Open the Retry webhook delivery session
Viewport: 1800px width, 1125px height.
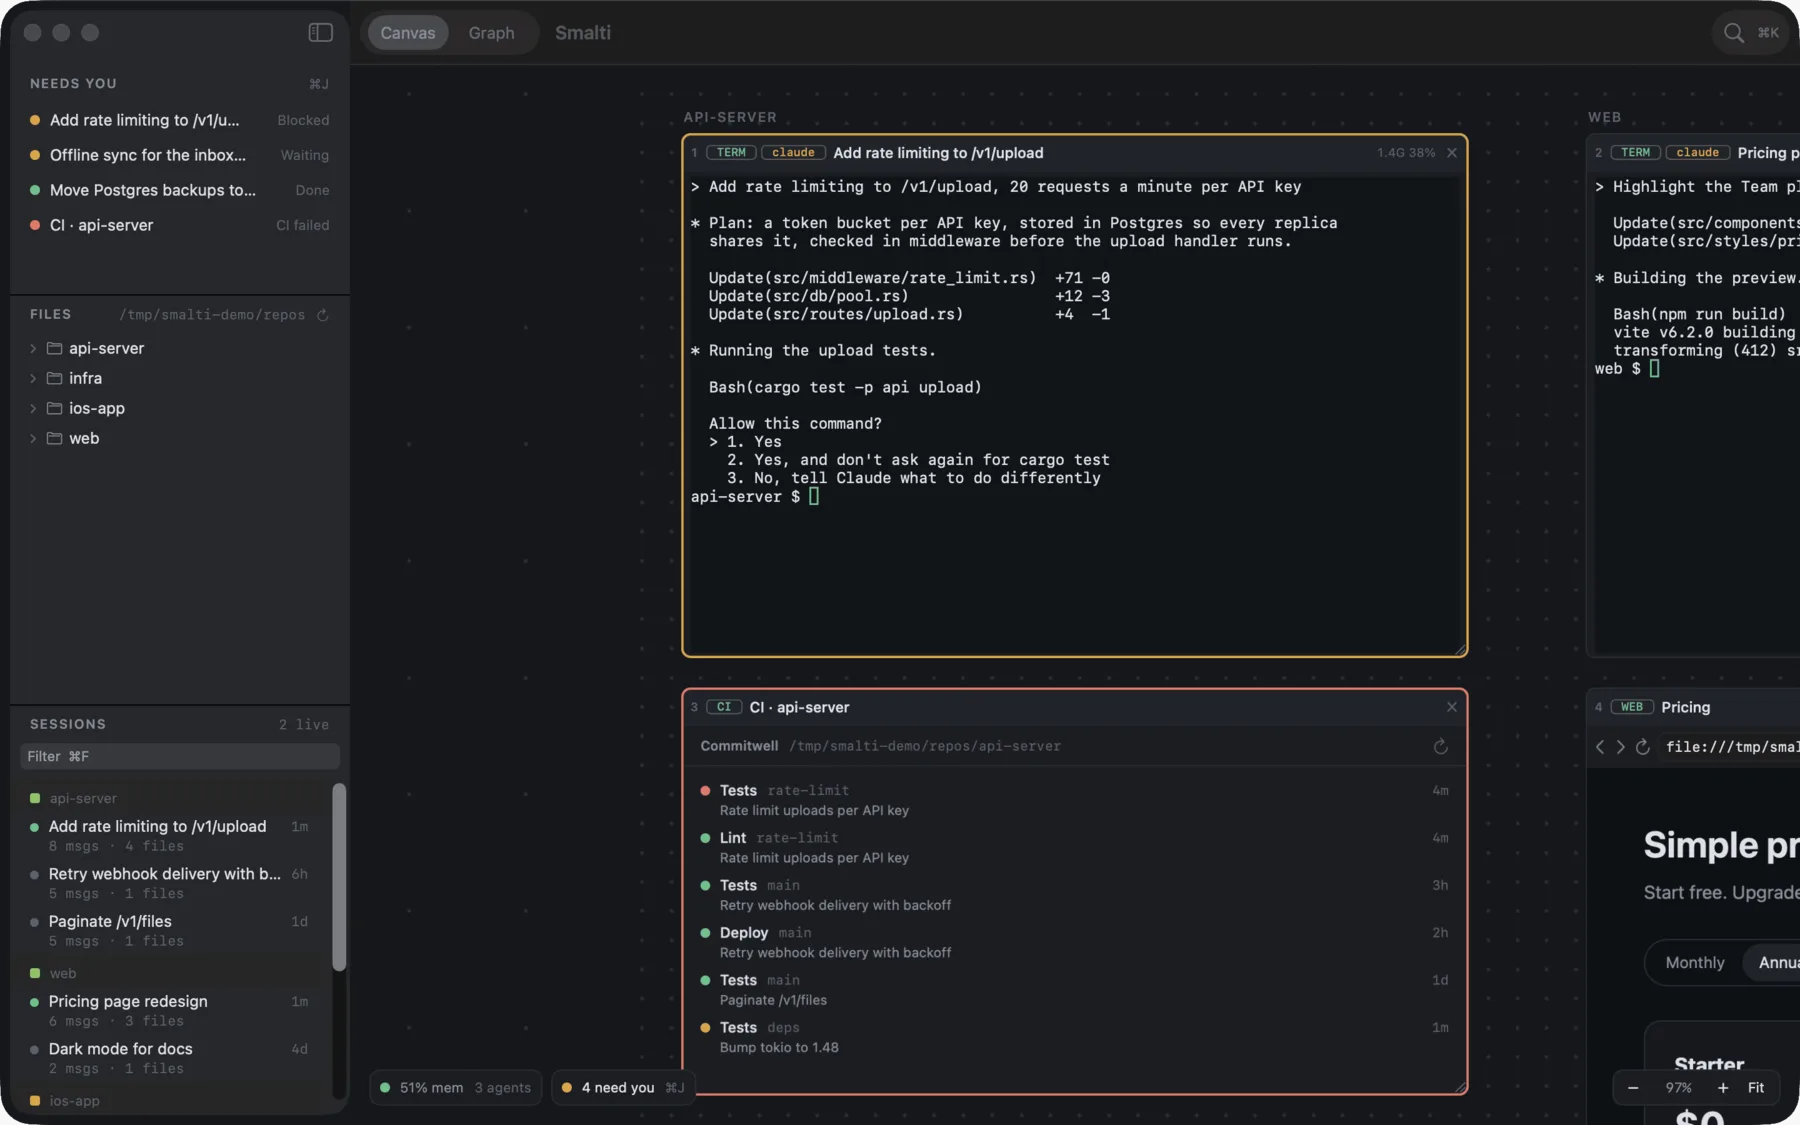pos(170,883)
